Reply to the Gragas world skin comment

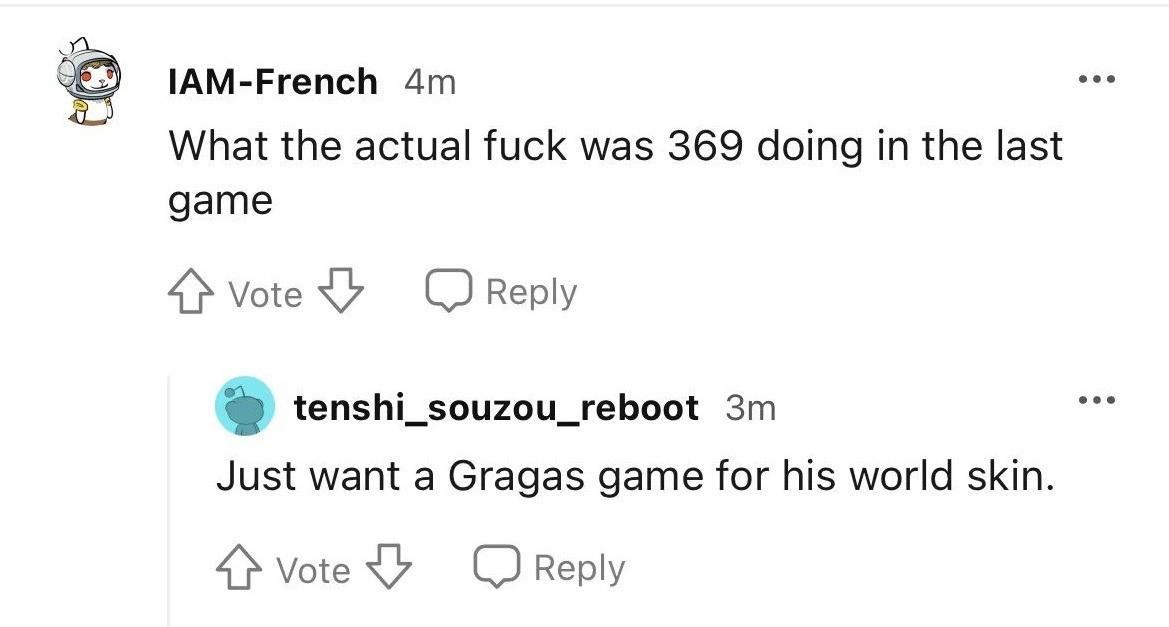click(549, 567)
